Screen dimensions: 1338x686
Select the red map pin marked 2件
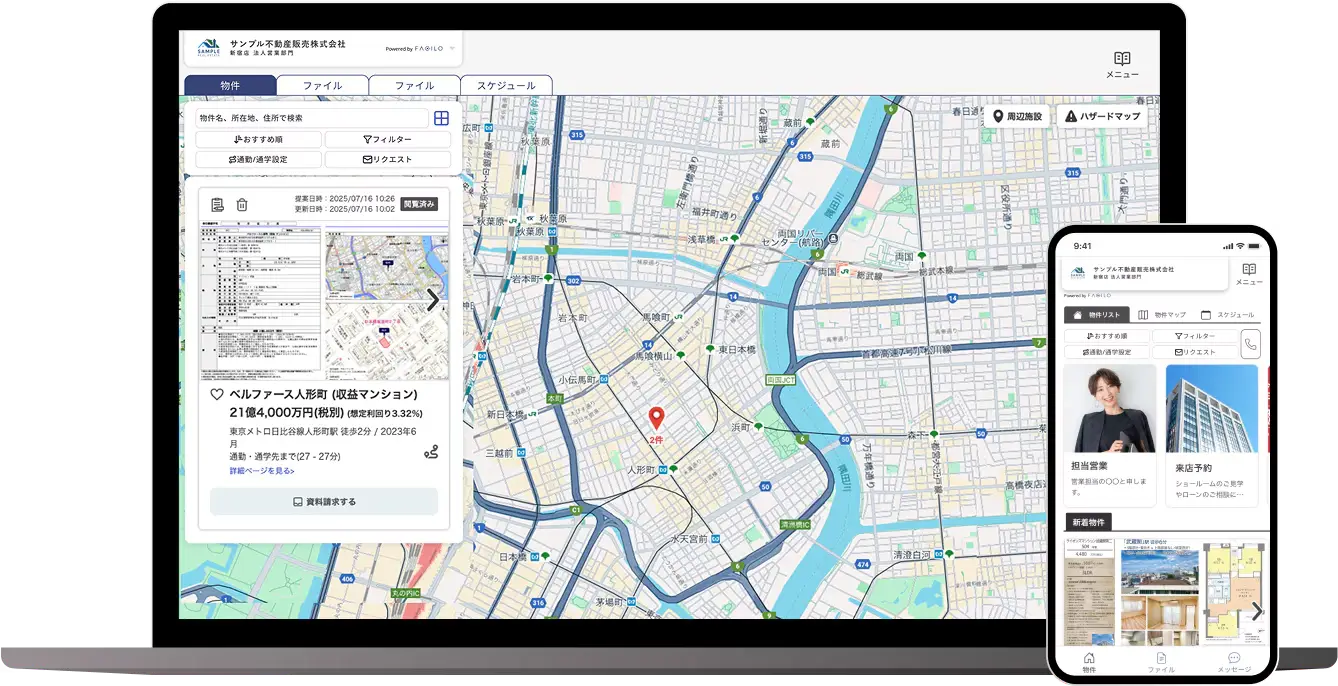[x=656, y=419]
